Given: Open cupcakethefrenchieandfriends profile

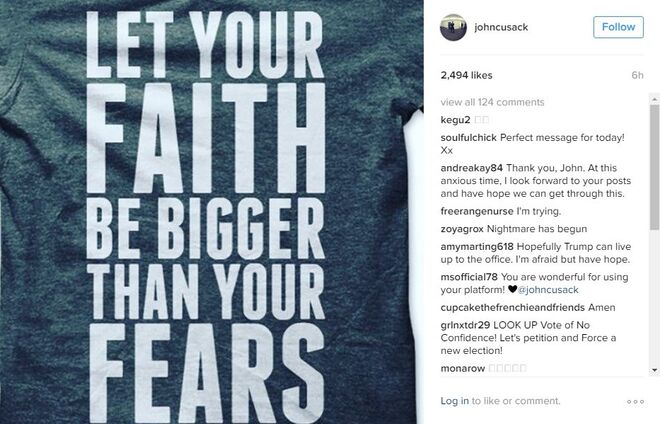Looking at the screenshot, I should 513,308.
